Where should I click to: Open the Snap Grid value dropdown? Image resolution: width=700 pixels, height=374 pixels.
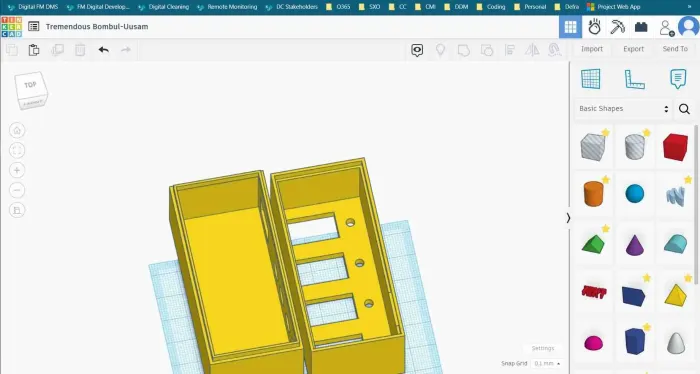coord(547,363)
